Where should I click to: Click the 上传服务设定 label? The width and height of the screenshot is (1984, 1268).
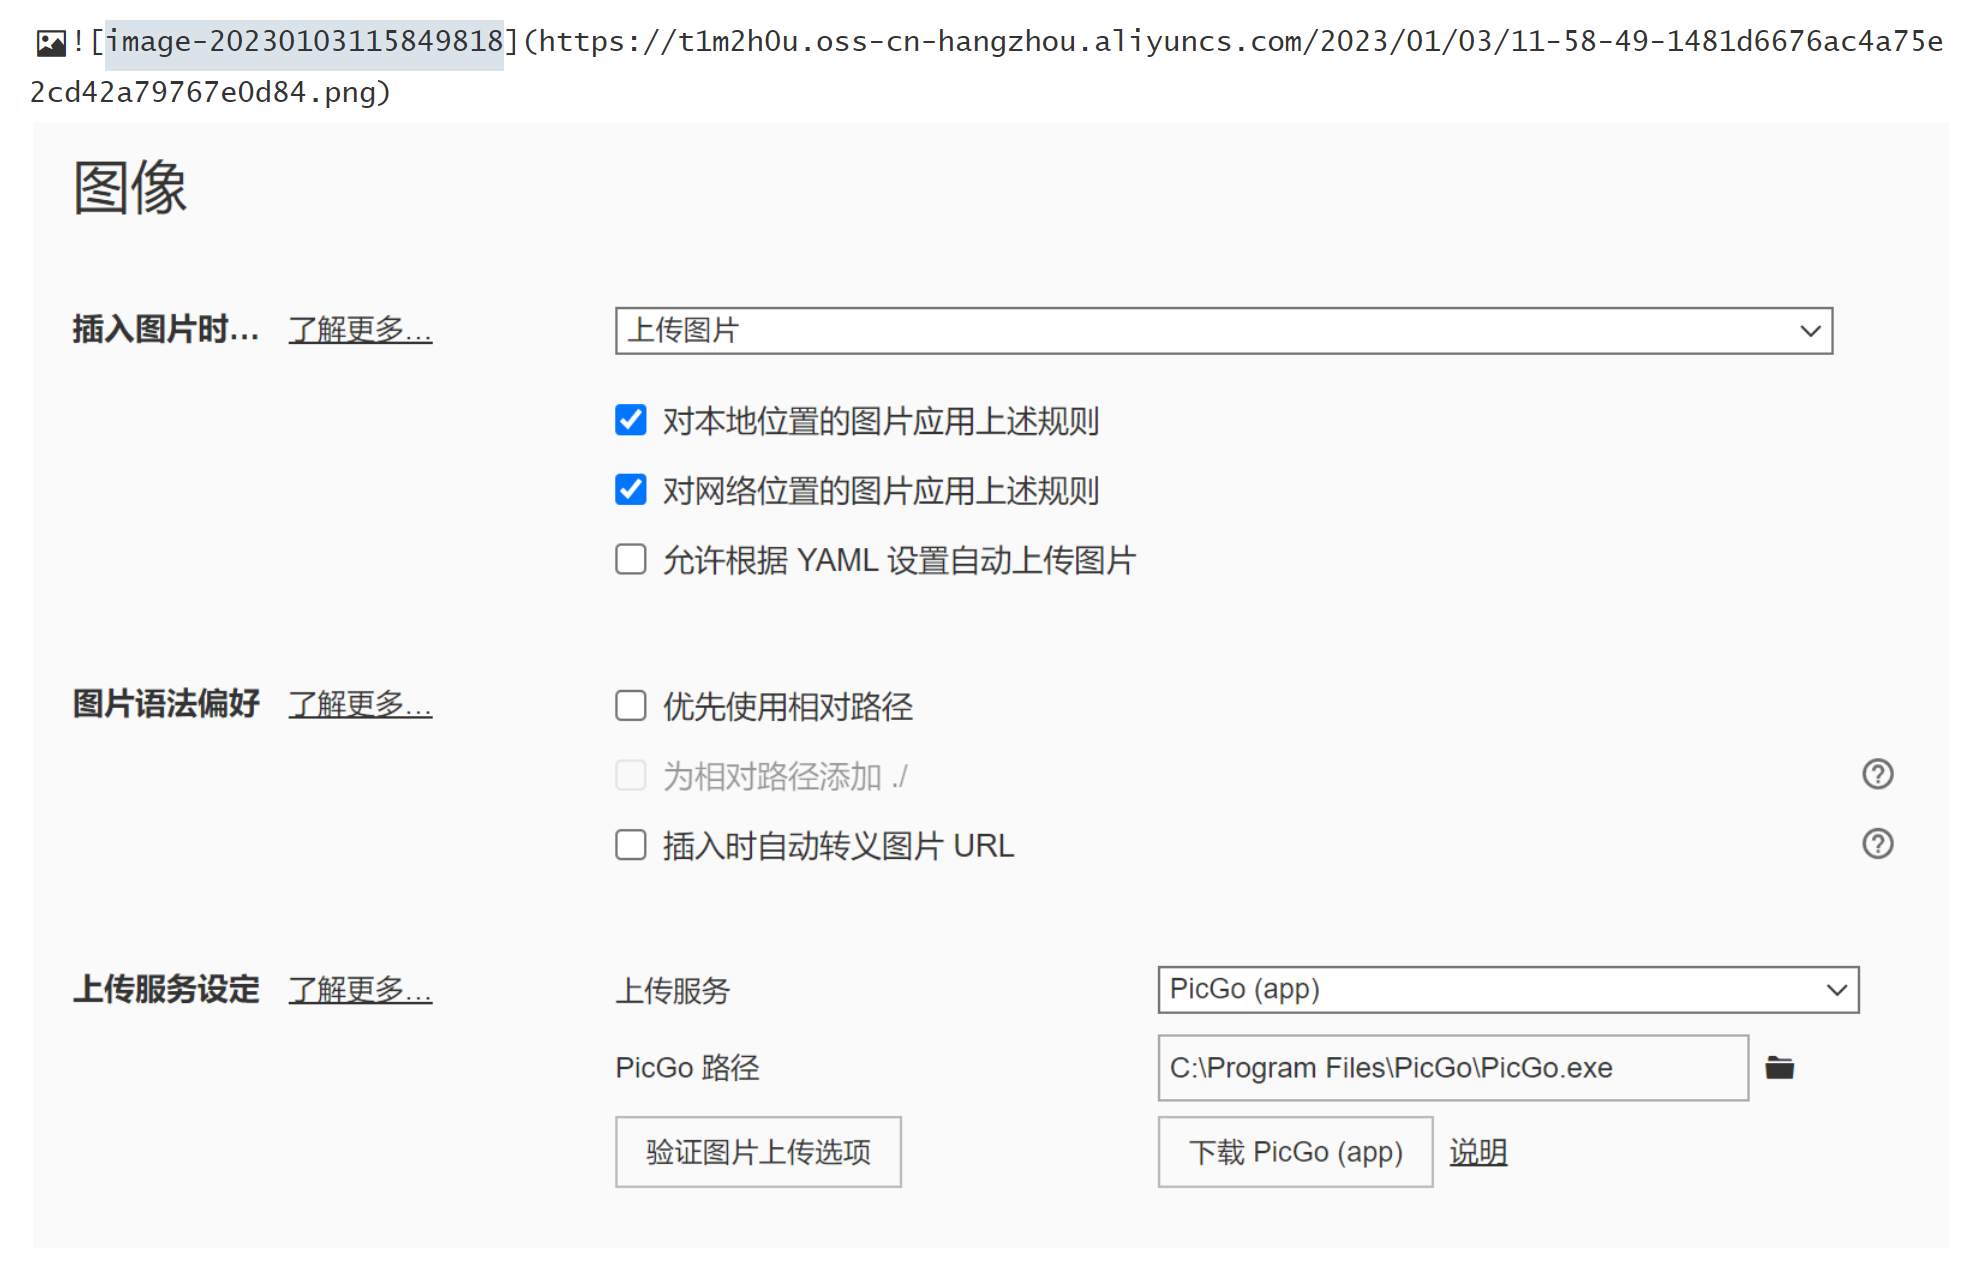[x=166, y=990]
